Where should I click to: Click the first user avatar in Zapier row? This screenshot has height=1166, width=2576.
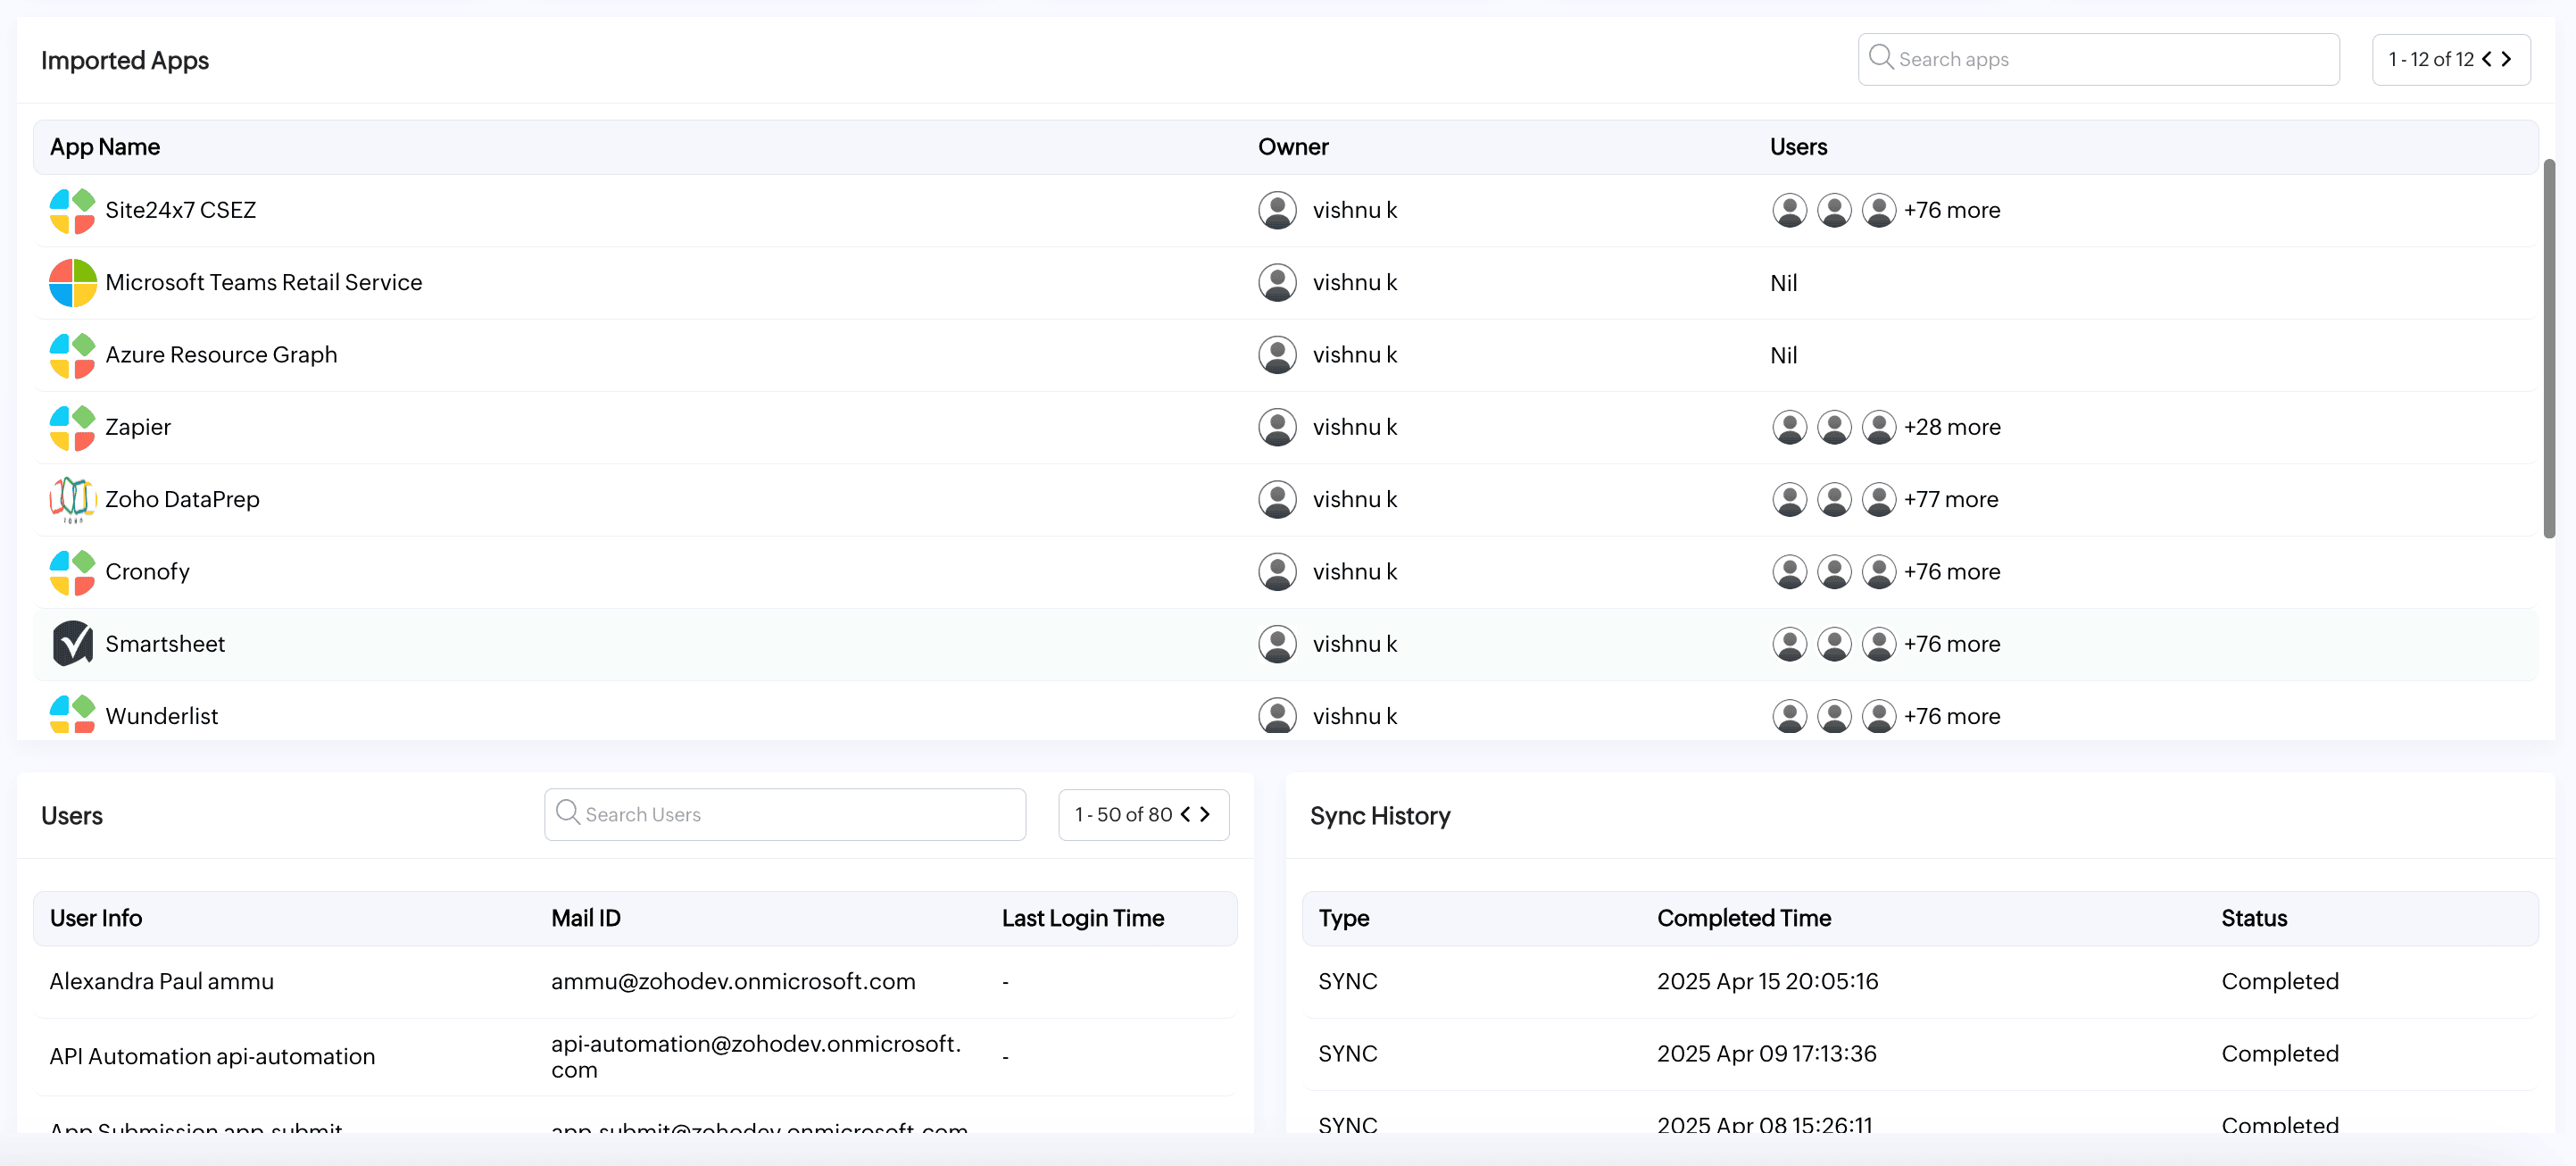point(1789,427)
